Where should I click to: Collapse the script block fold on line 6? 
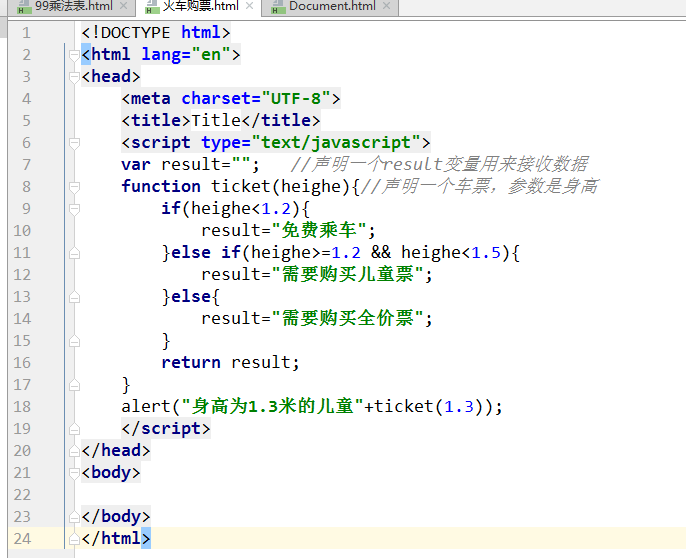74,143
